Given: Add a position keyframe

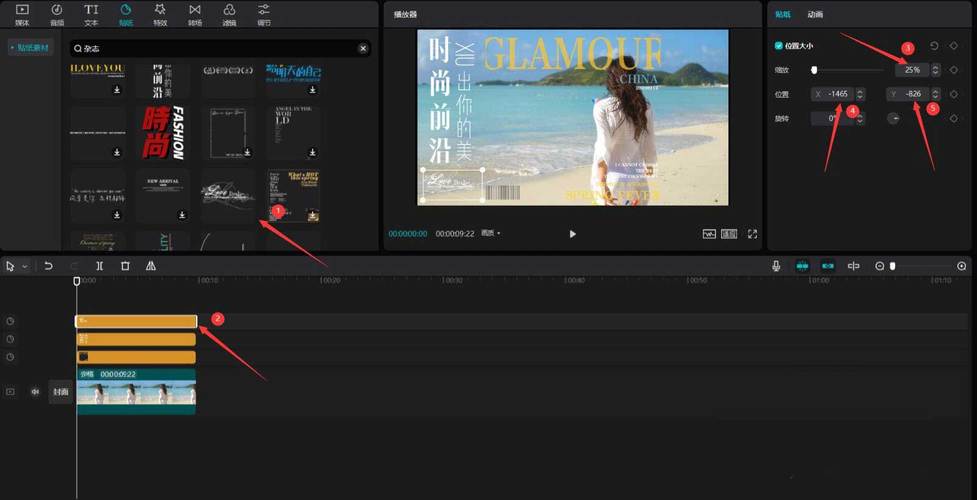Looking at the screenshot, I should click(953, 94).
